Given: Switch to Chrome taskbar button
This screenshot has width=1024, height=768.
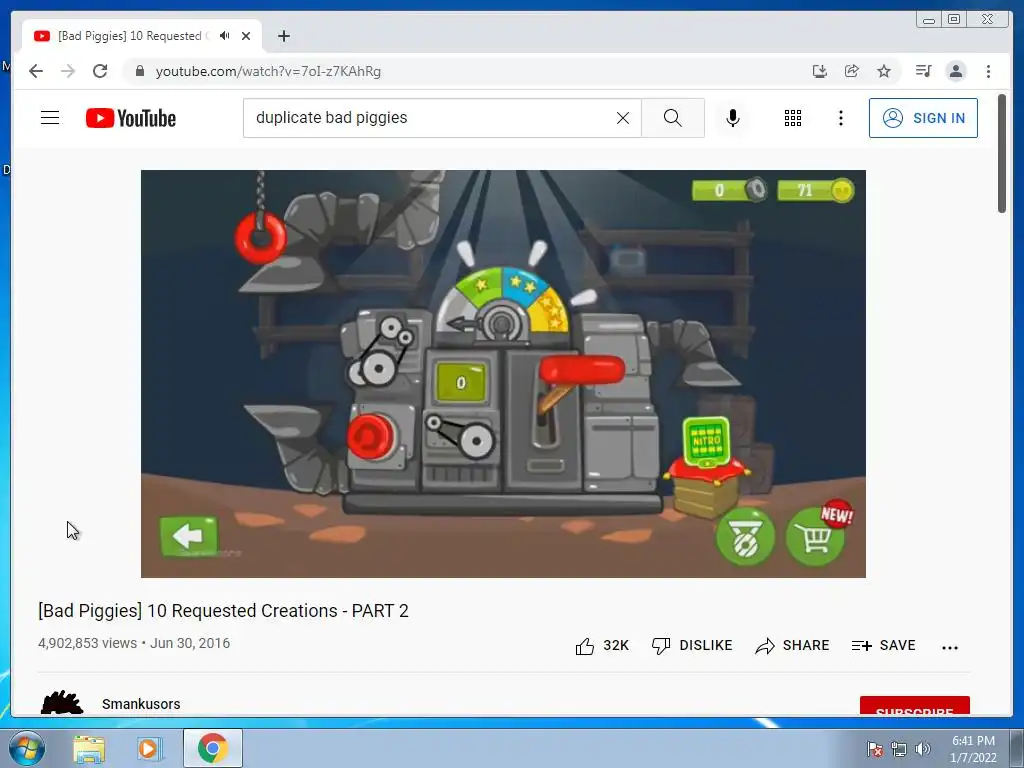Looking at the screenshot, I should [x=213, y=748].
